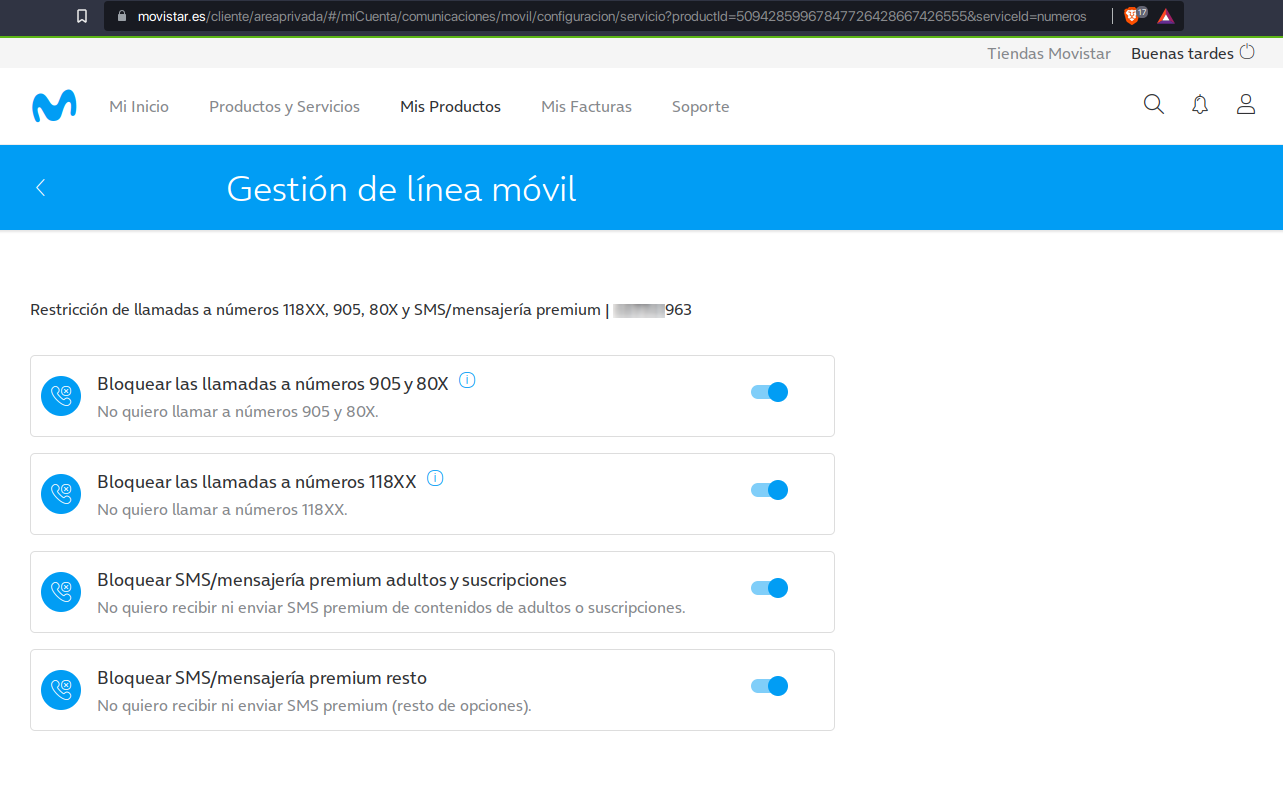Open the search magnifier icon
This screenshot has height=791, width=1283.
point(1154,105)
